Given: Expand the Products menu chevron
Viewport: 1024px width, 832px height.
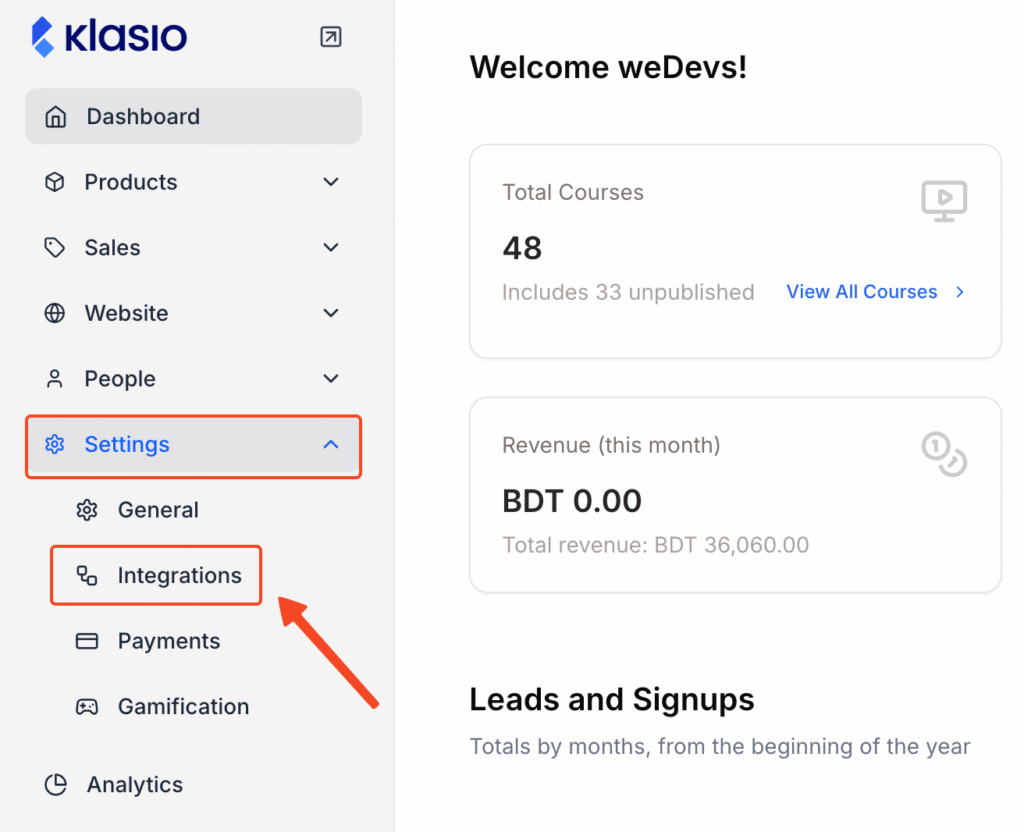Looking at the screenshot, I should pos(331,182).
